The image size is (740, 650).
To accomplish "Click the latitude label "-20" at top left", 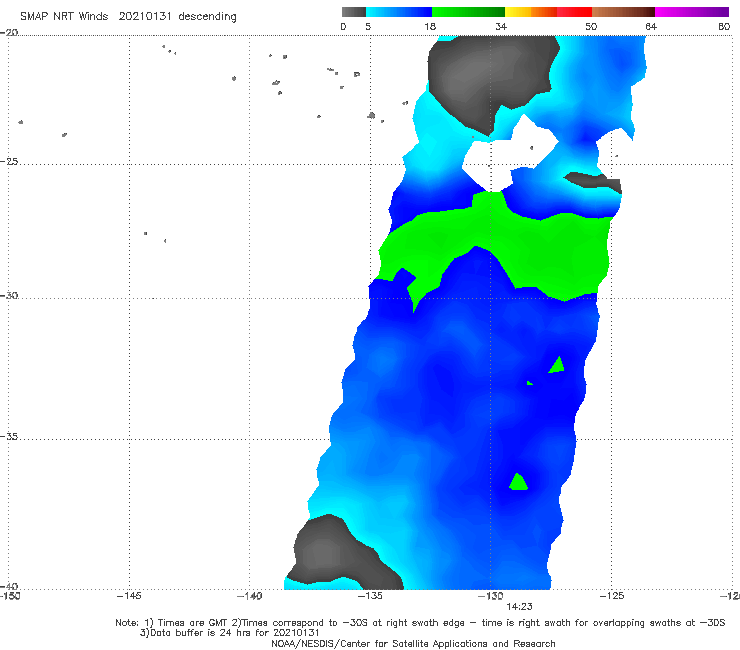I will [9, 32].
